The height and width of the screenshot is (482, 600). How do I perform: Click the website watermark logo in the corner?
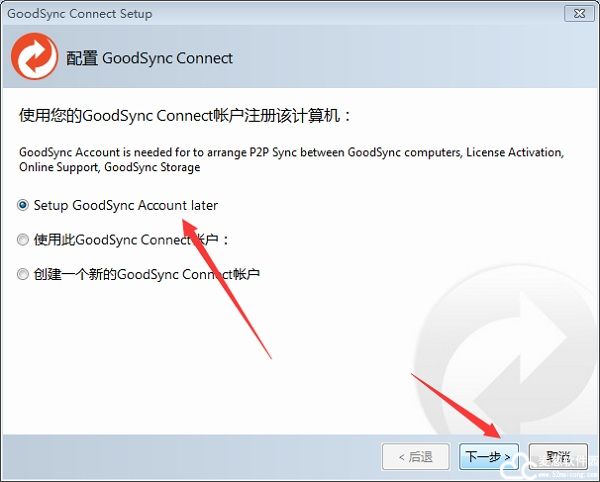(551, 467)
